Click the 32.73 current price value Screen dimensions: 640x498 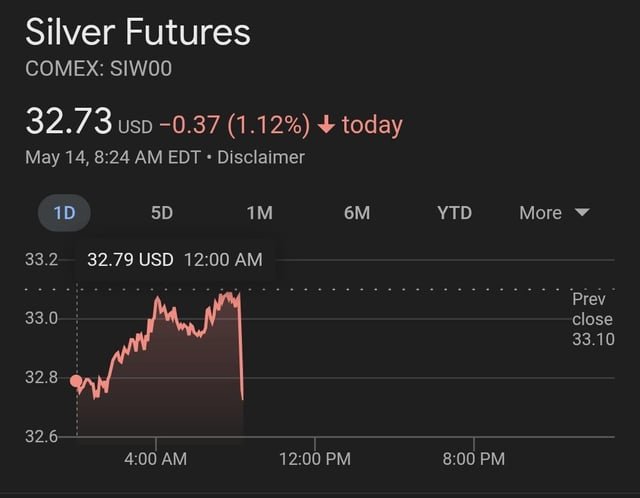(68, 122)
